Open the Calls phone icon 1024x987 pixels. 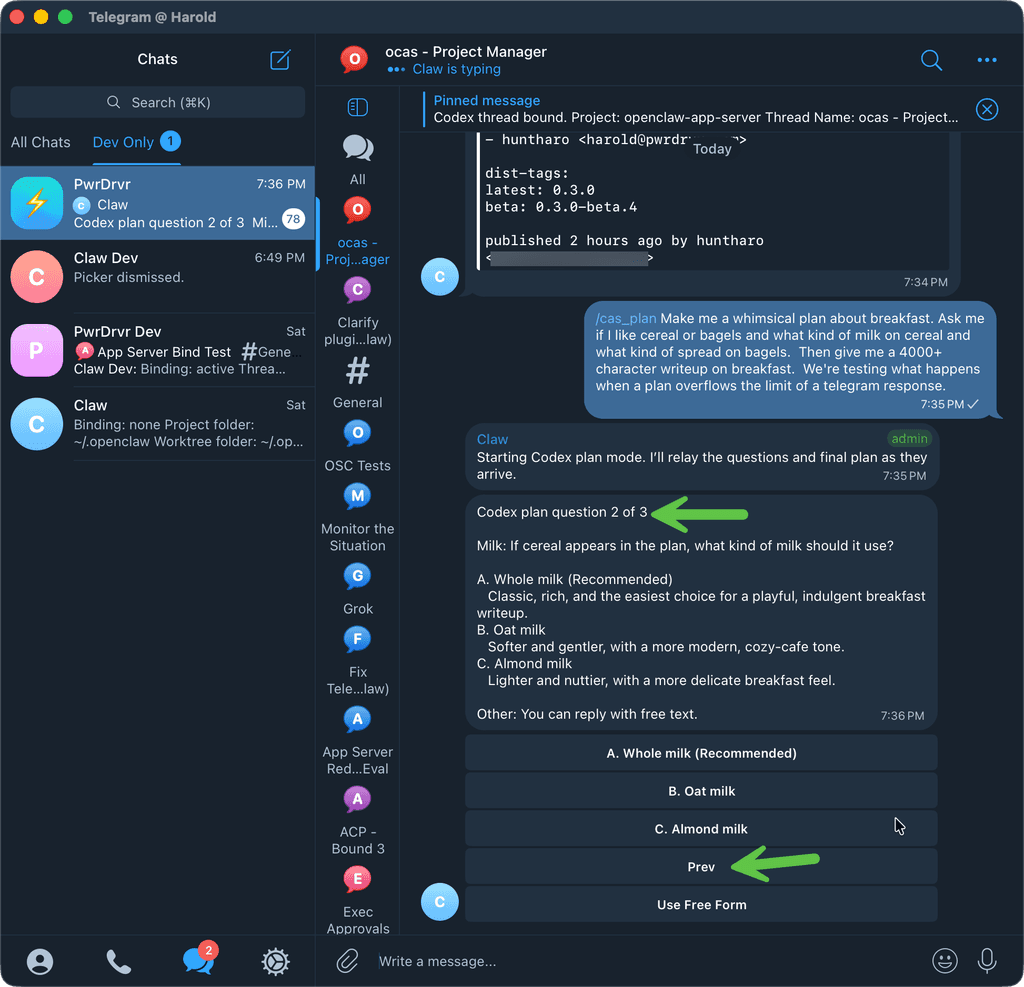point(118,961)
